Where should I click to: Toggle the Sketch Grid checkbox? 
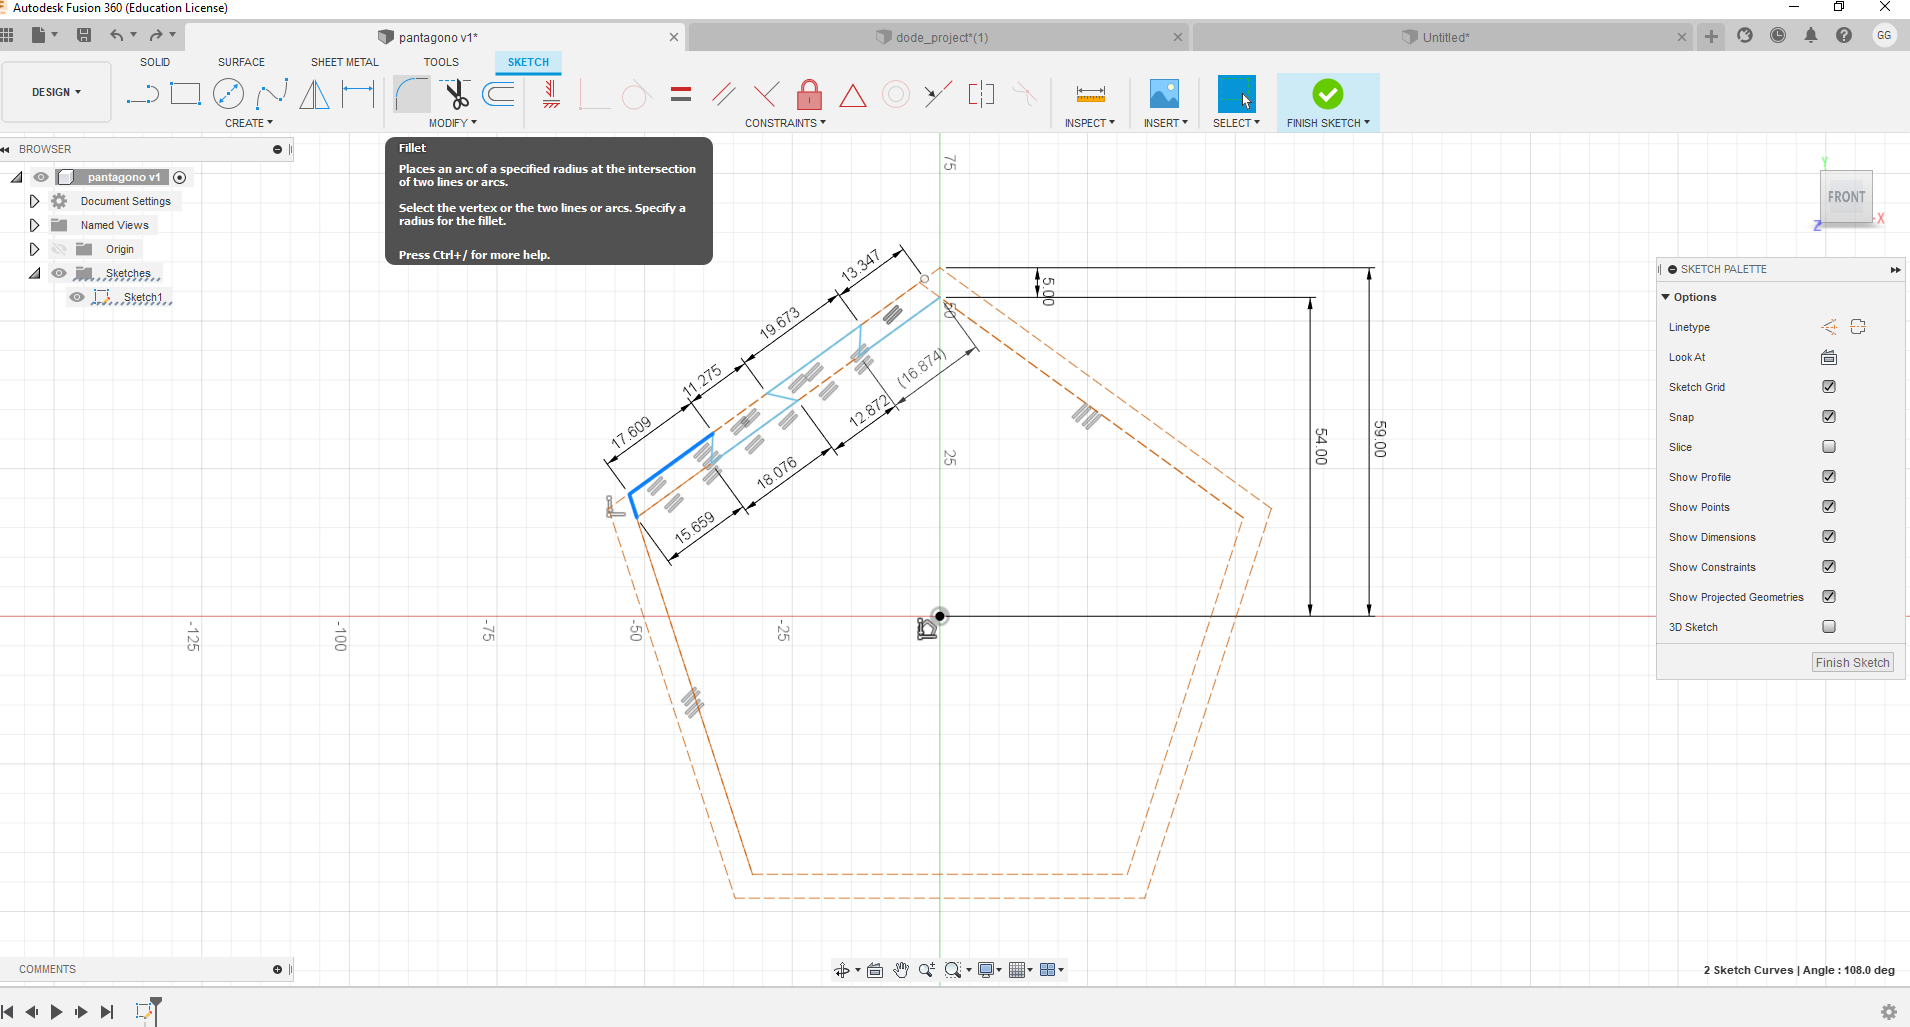point(1829,387)
